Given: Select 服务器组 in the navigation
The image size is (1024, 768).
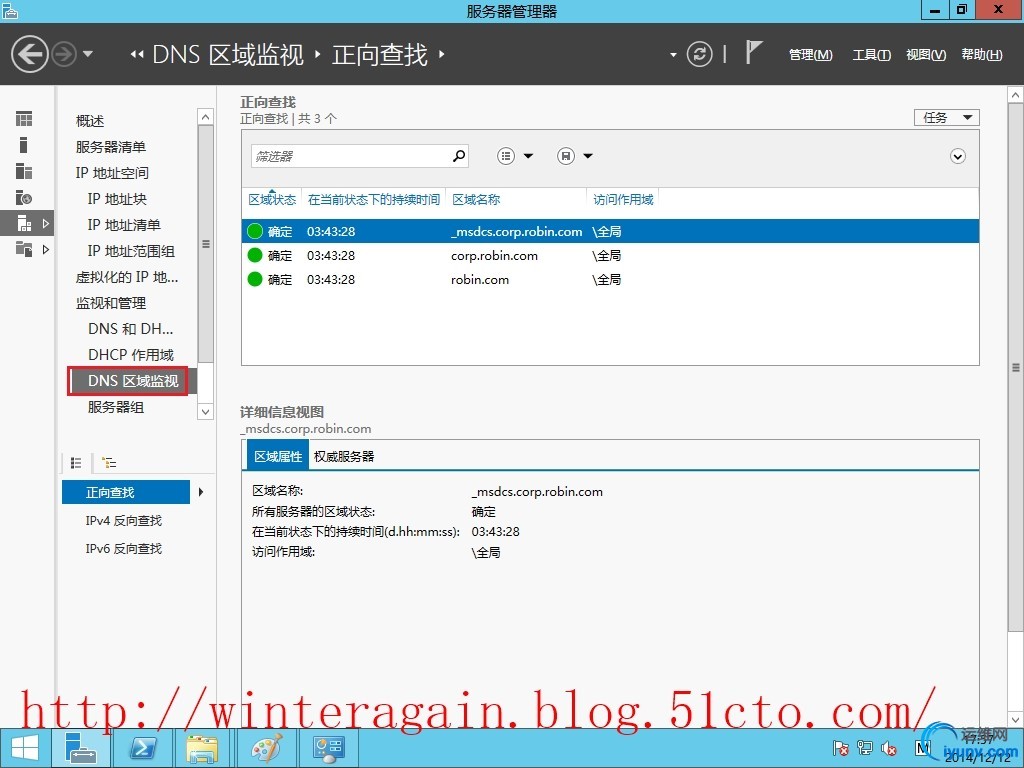Looking at the screenshot, I should 116,408.
